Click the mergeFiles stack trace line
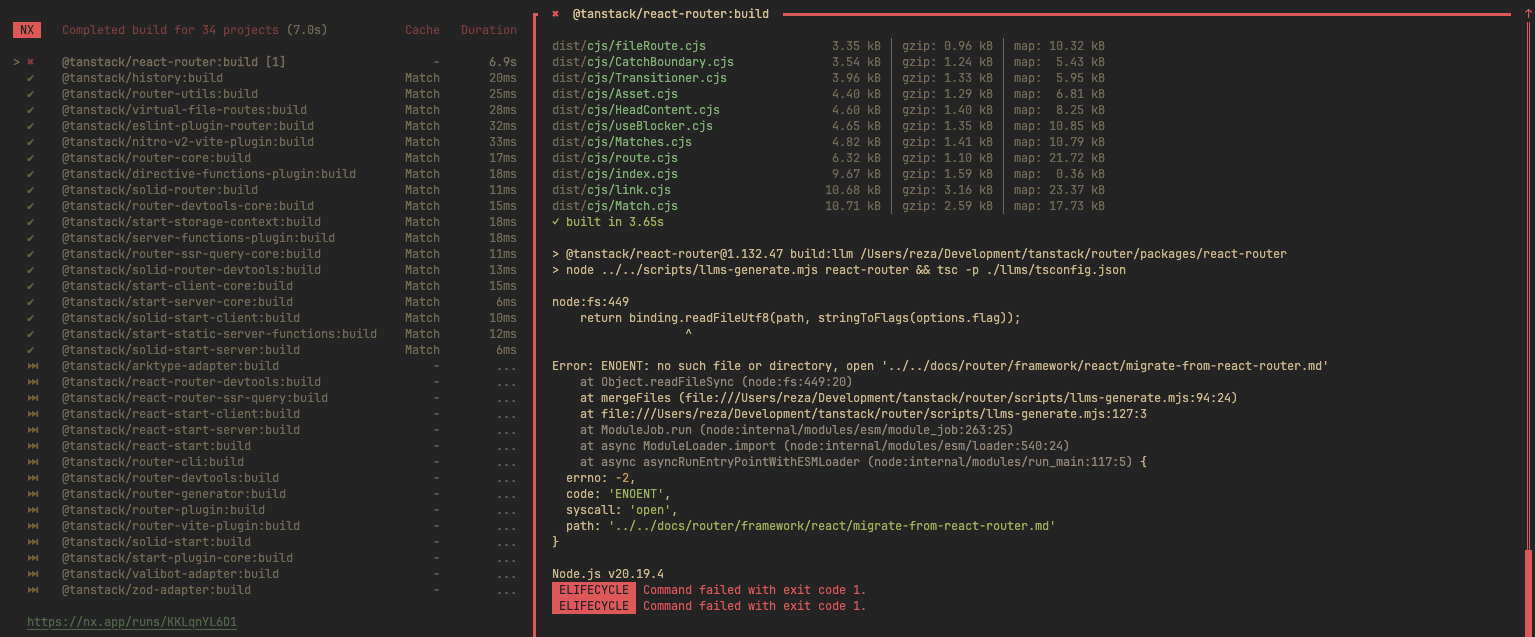The width and height of the screenshot is (1535, 637). [x=909, y=398]
